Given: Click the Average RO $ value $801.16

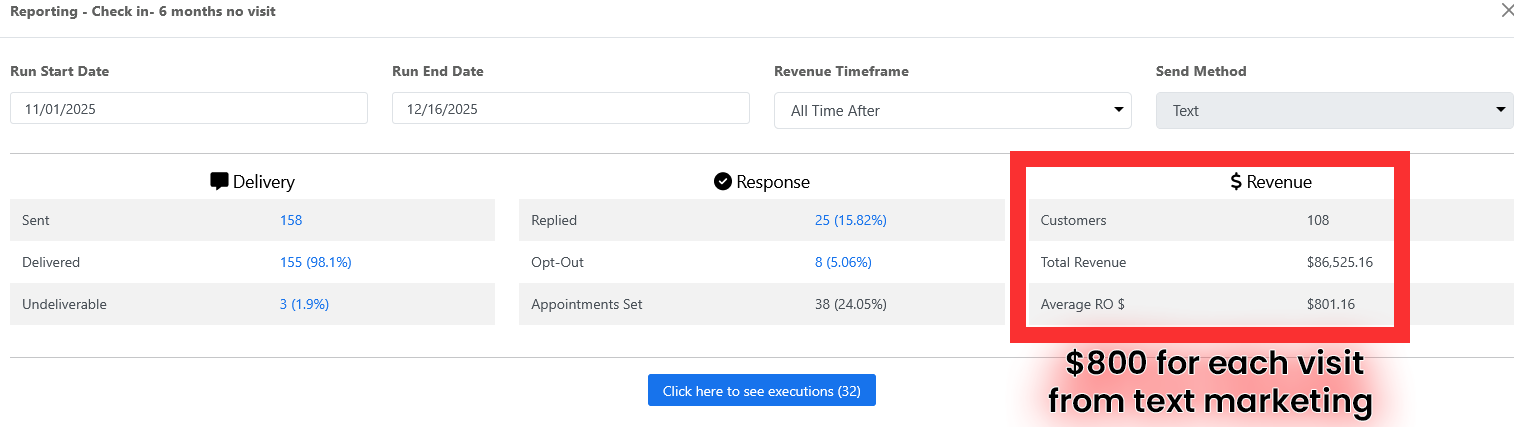Looking at the screenshot, I should 1330,304.
